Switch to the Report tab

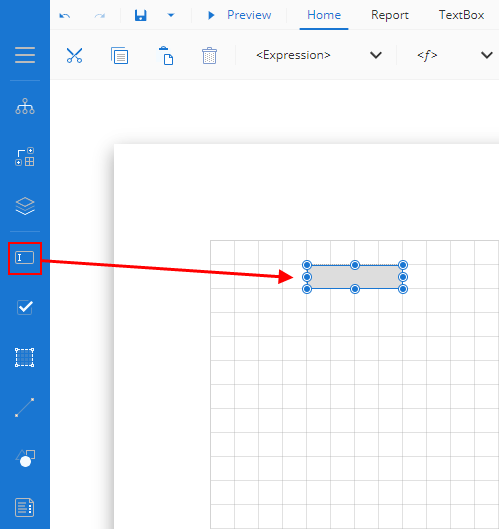pos(390,15)
